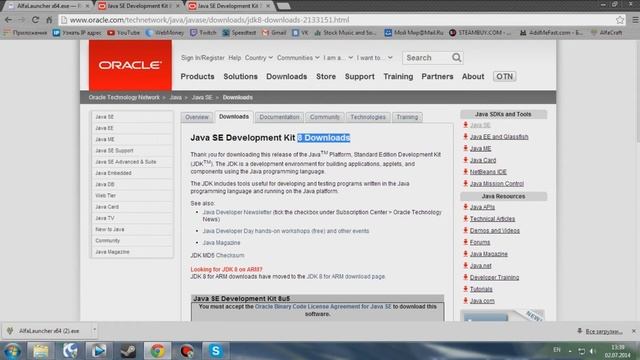Open Support in main navigation
Image resolution: width=640 pixels, height=360 pixels.
360,76
